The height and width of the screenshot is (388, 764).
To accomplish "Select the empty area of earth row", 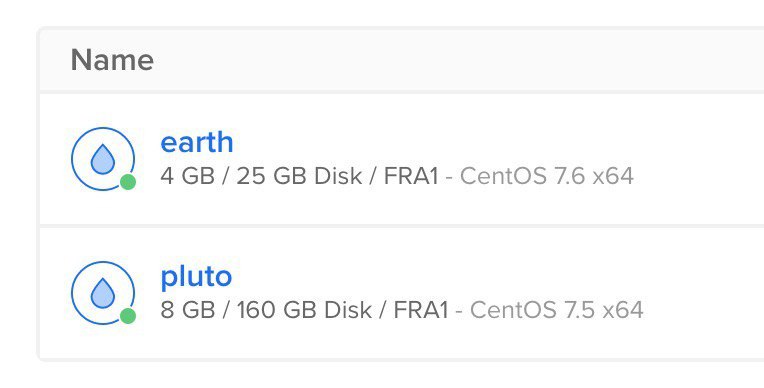I will pyautogui.click(x=697, y=159).
